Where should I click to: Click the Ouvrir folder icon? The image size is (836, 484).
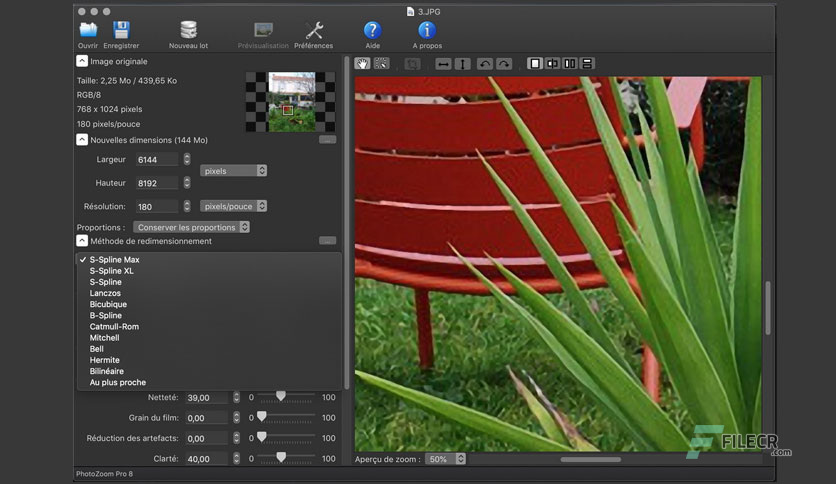(x=88, y=30)
